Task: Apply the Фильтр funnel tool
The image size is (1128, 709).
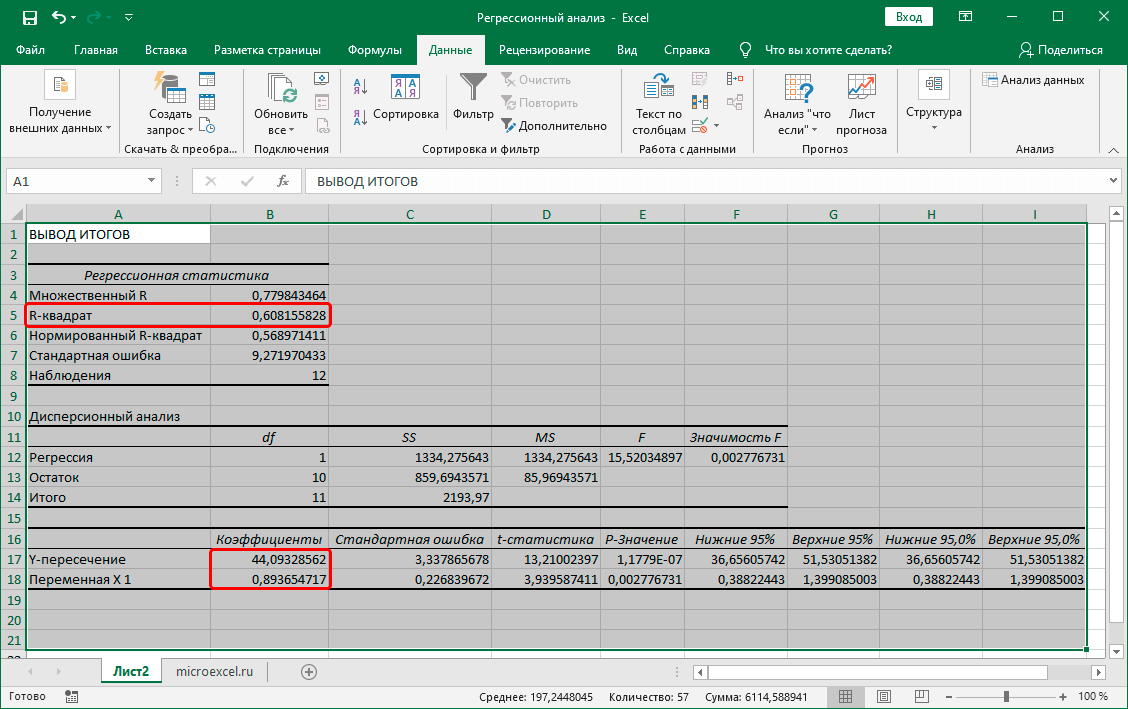Action: click(x=473, y=98)
